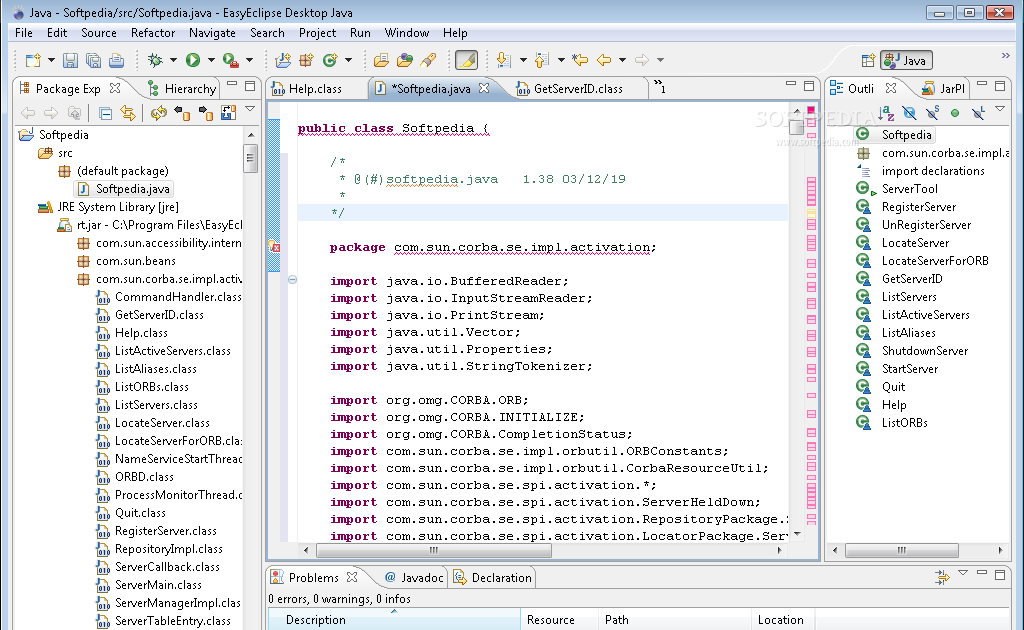Open the Run configurations dropdown arrow
The width and height of the screenshot is (1024, 630).
[211, 60]
